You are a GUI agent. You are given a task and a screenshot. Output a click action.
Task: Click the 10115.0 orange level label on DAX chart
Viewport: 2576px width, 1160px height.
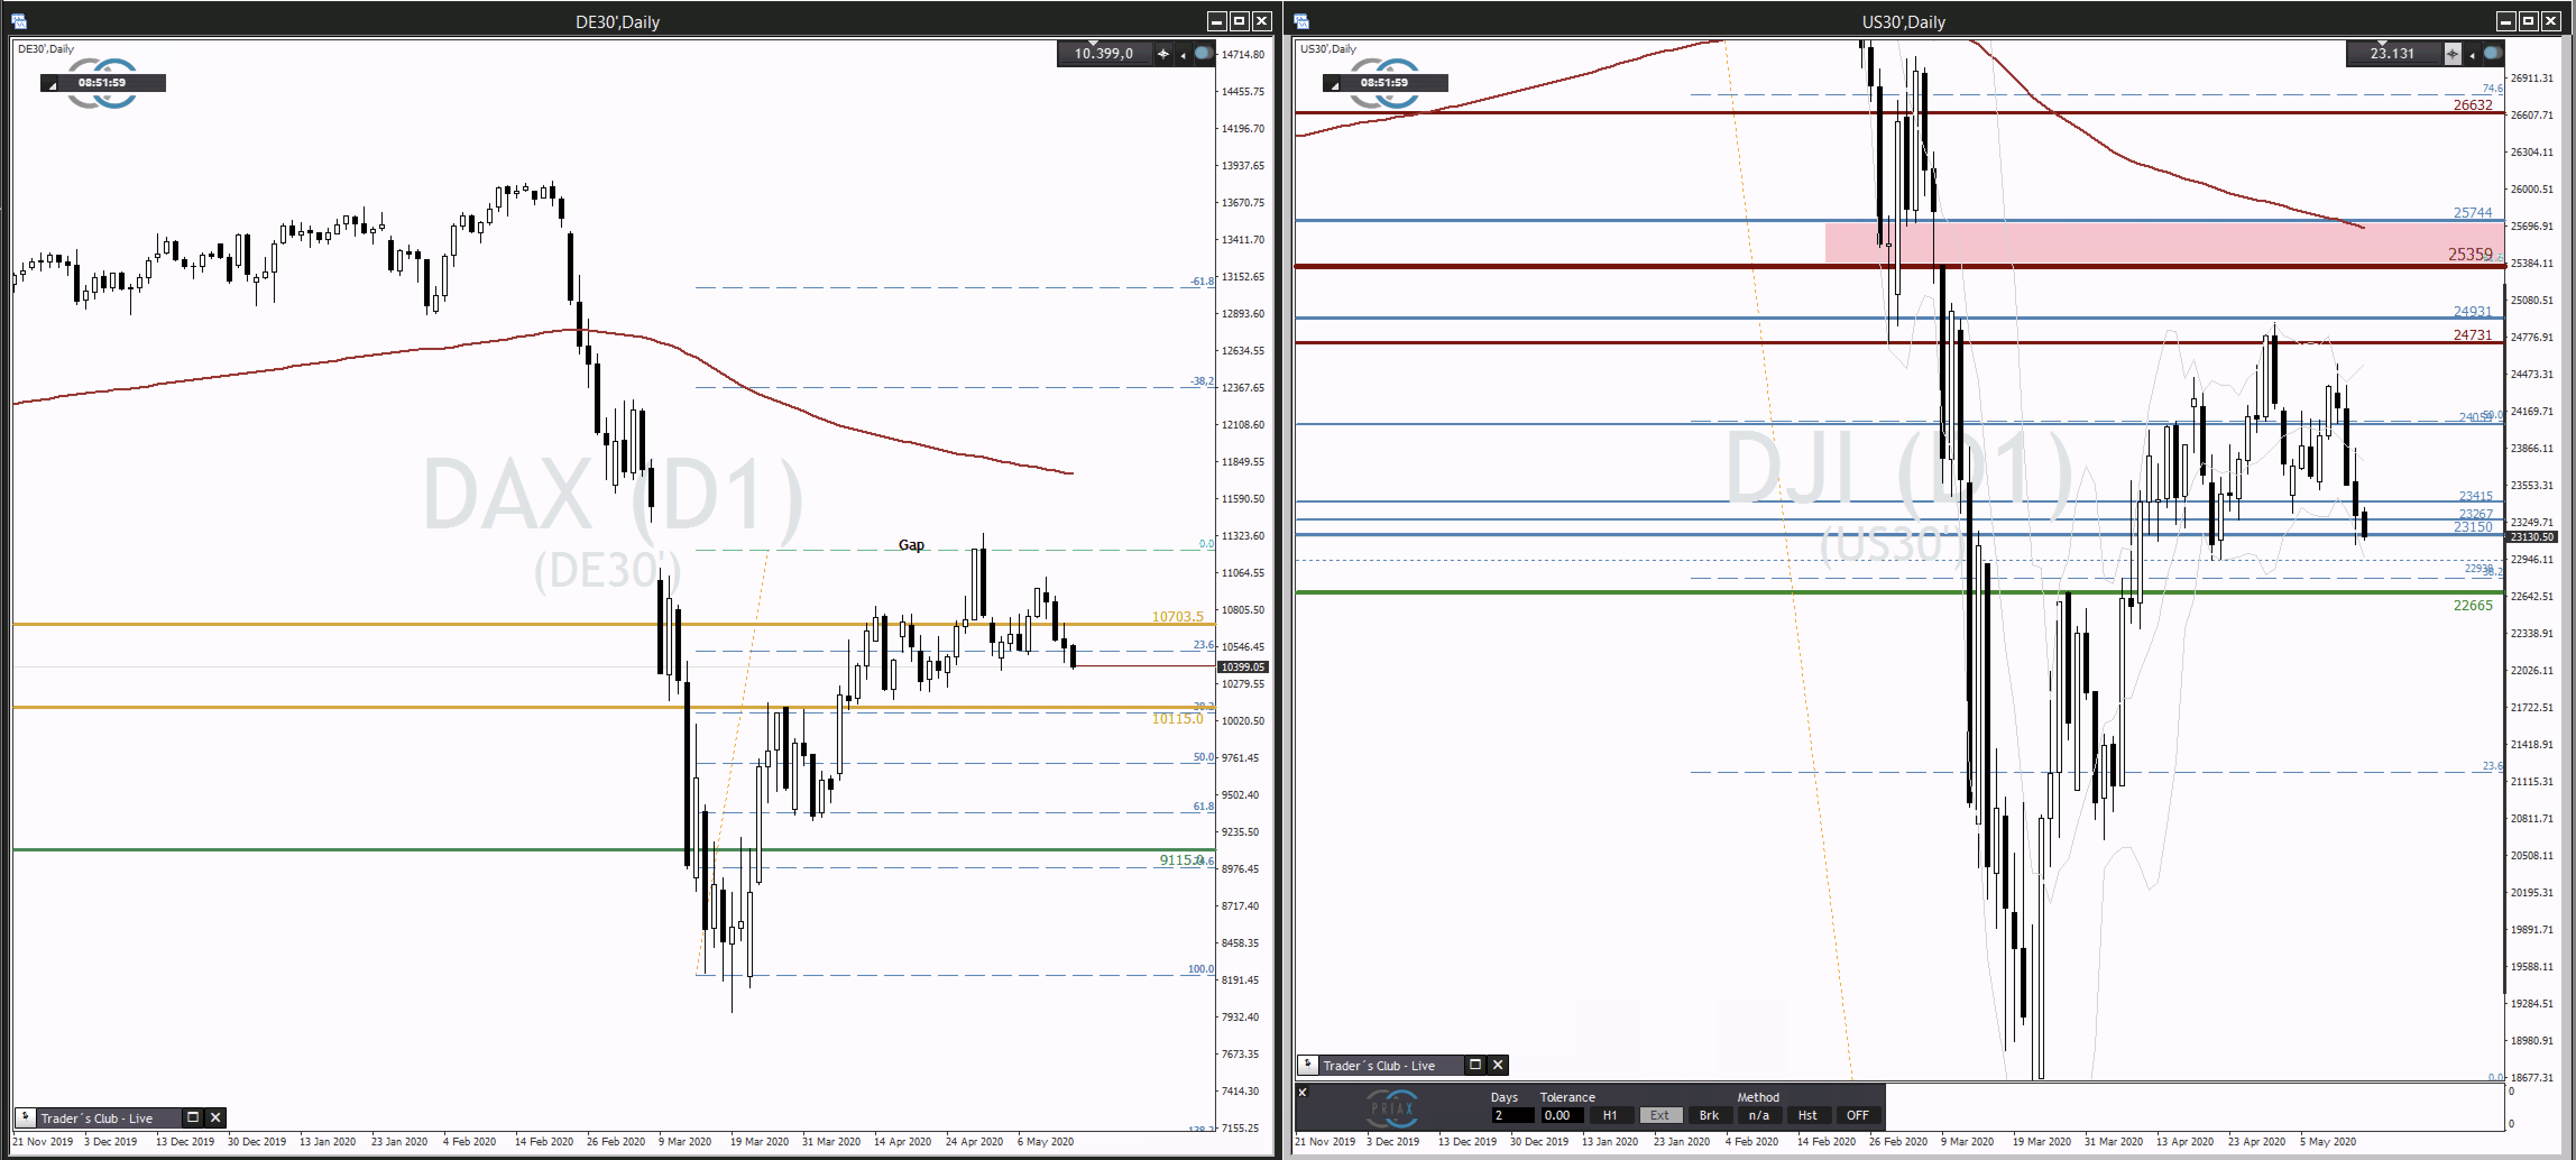click(x=1177, y=718)
